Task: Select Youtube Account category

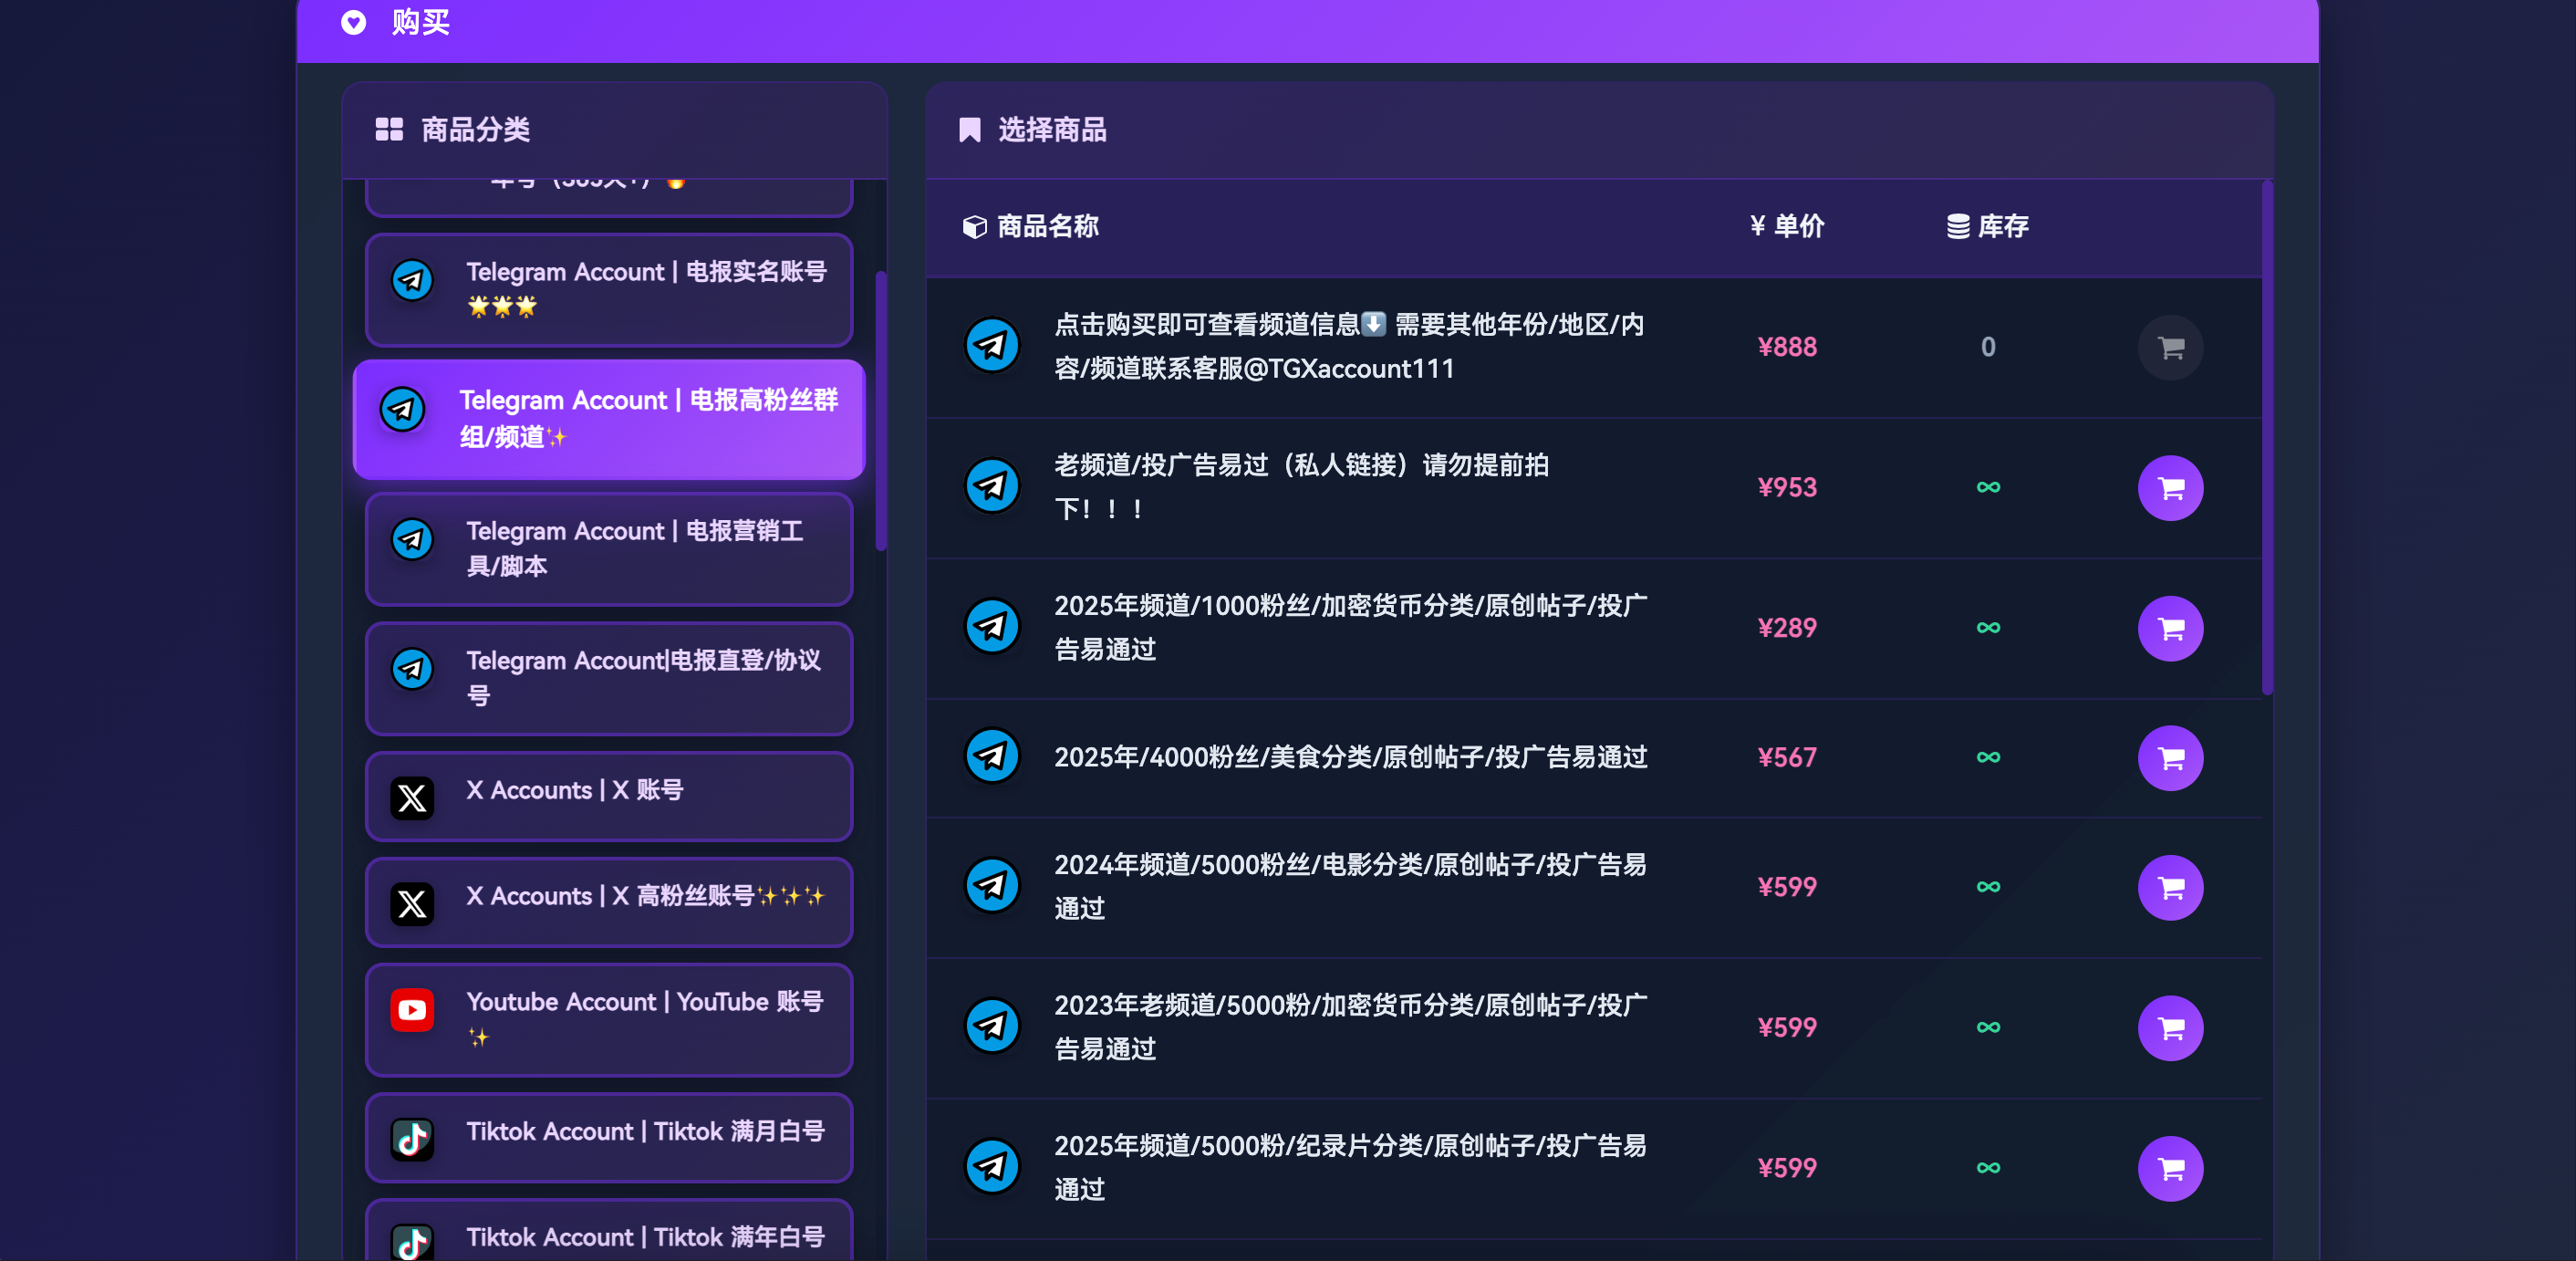Action: click(608, 1018)
